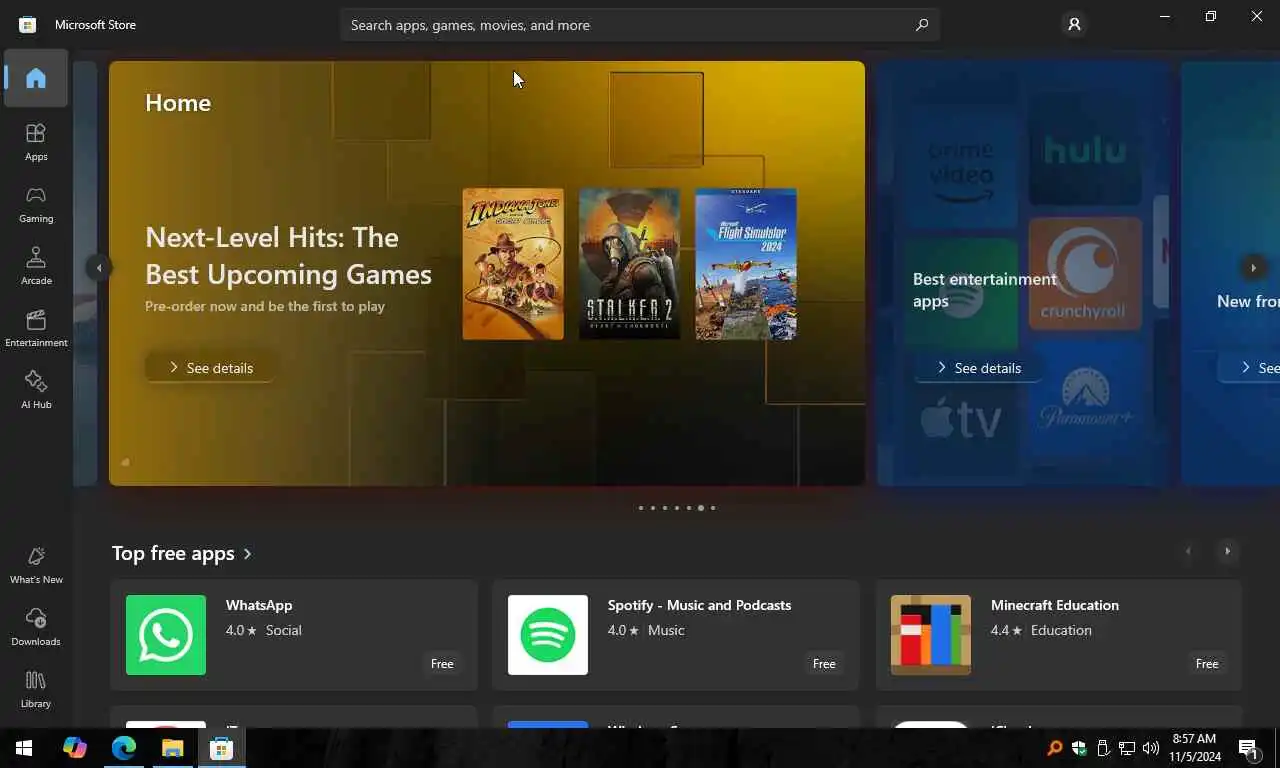This screenshot has height=768, width=1280.
Task: Click the search magnifier icon
Action: 922,25
